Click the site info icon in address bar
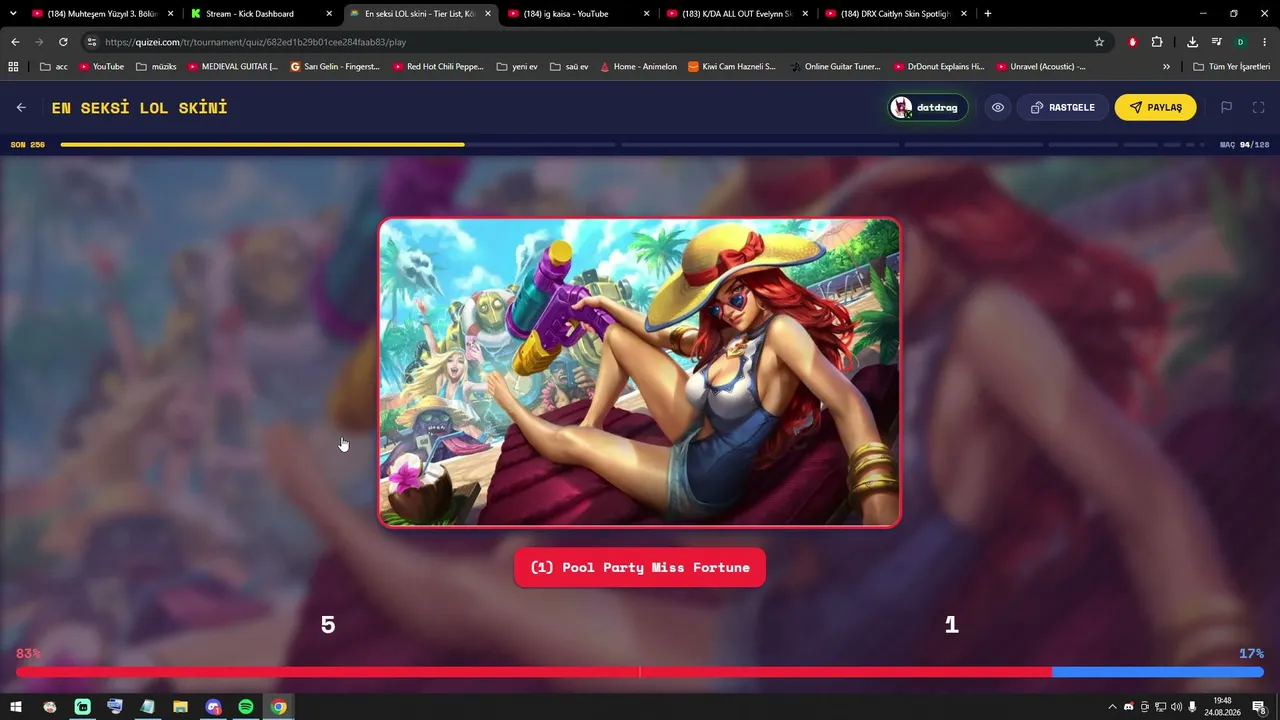The image size is (1280, 720). 92,42
